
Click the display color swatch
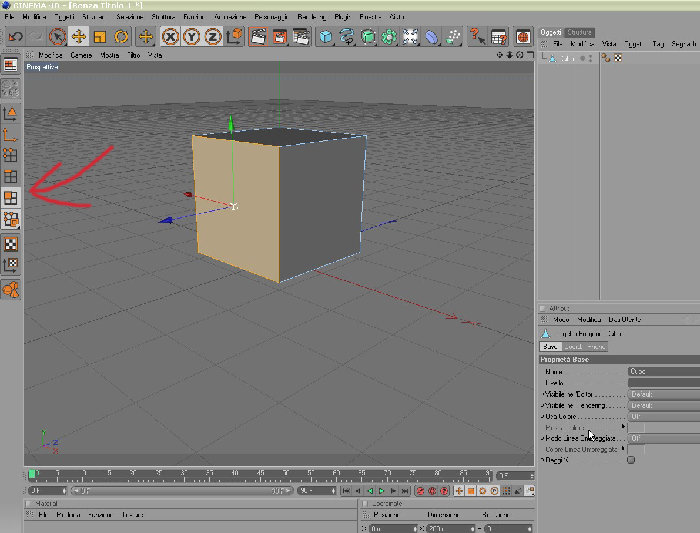636,428
